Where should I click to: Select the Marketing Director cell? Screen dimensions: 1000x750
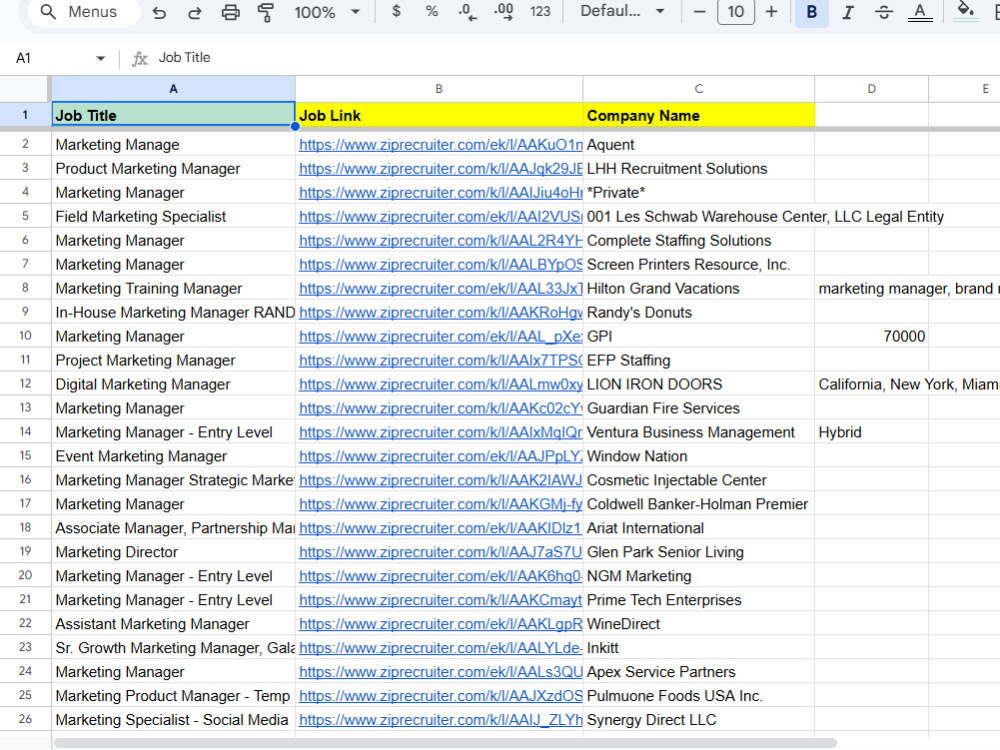click(x=173, y=552)
